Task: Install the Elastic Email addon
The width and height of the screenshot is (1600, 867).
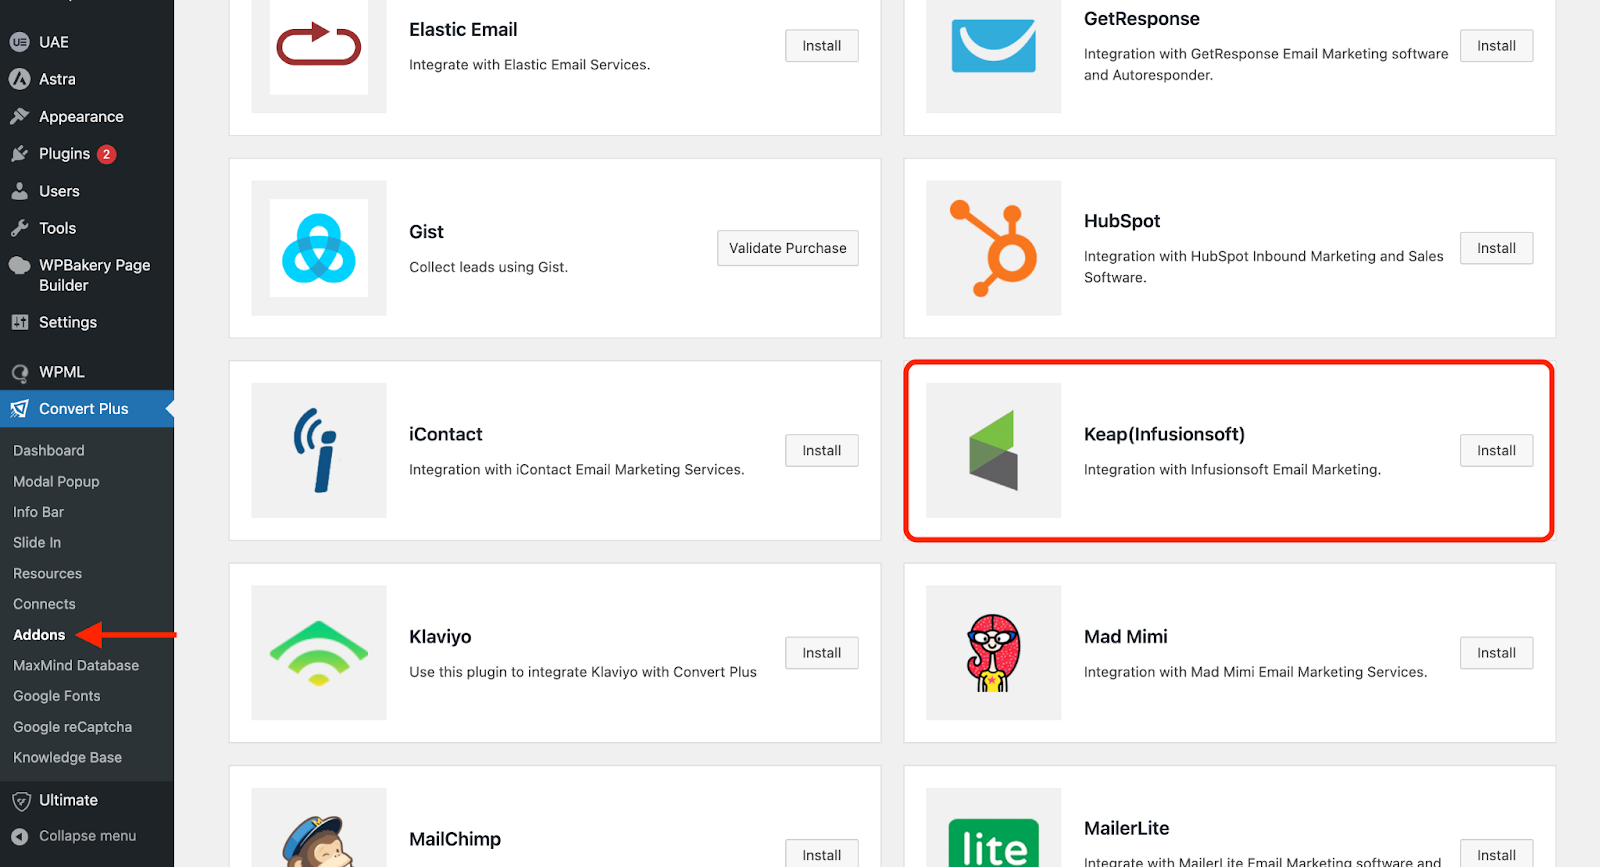Action: pyautogui.click(x=822, y=46)
